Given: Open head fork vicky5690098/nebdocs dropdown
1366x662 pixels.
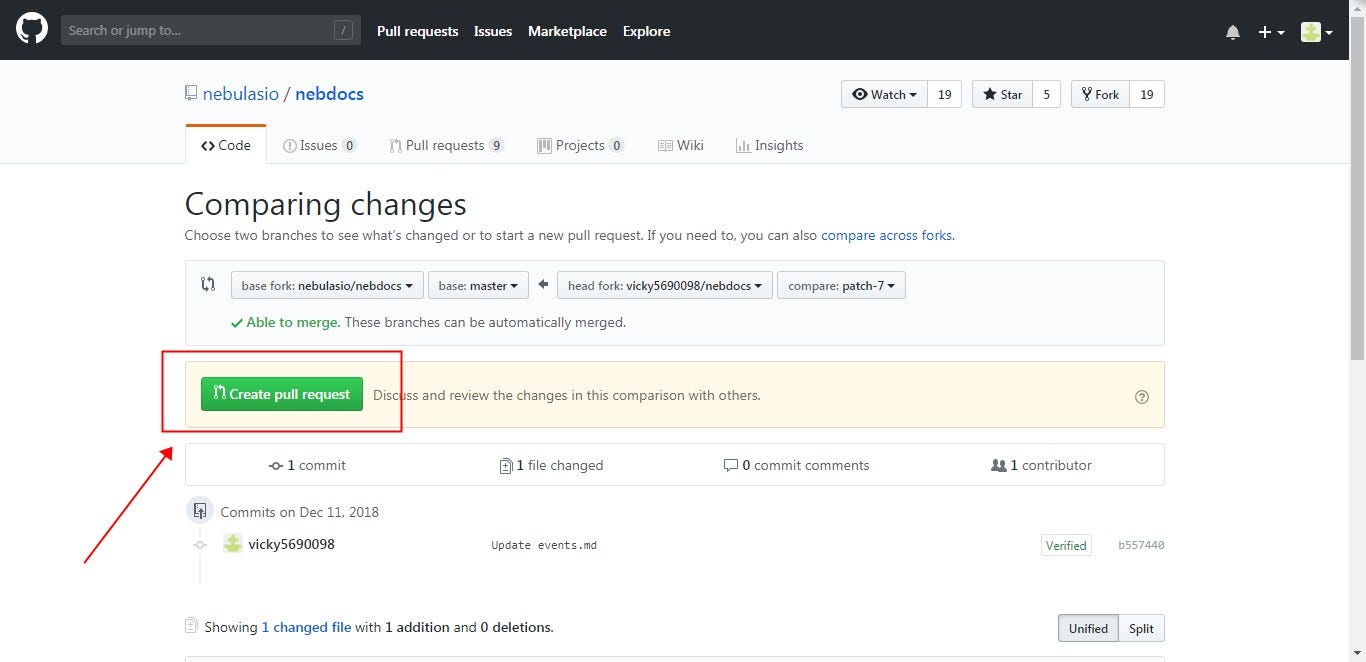Looking at the screenshot, I should click(665, 285).
